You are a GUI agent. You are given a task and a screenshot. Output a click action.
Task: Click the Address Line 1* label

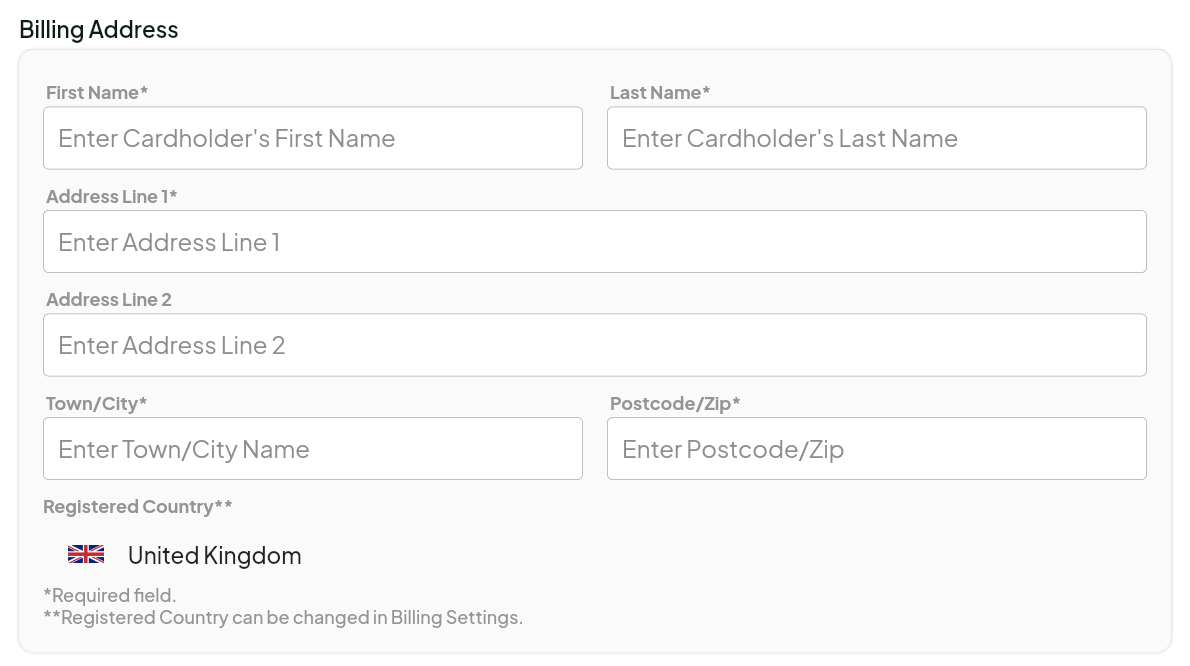[112, 196]
